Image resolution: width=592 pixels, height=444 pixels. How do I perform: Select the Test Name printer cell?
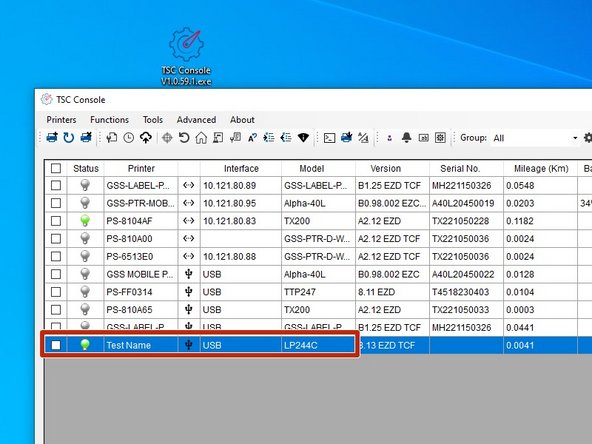pyautogui.click(x=140, y=345)
